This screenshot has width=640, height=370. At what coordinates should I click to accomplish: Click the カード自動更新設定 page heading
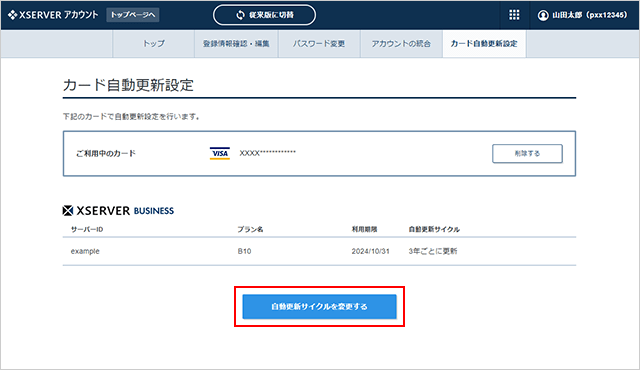[x=128, y=85]
